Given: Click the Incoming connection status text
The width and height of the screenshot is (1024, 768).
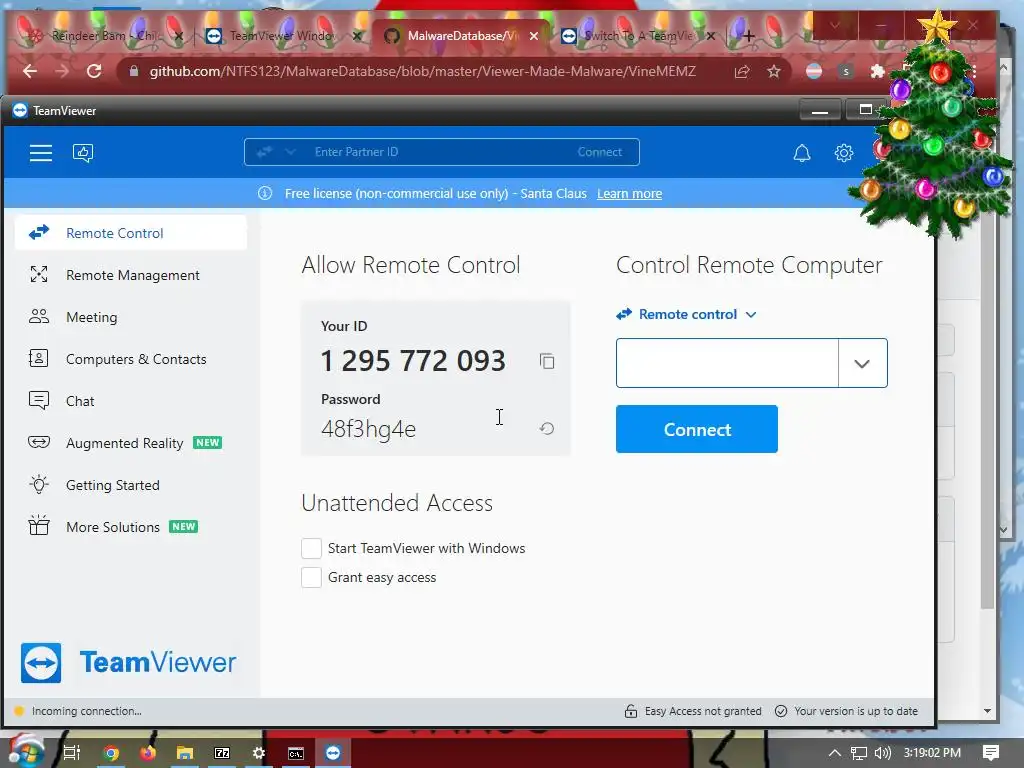Looking at the screenshot, I should tap(86, 711).
